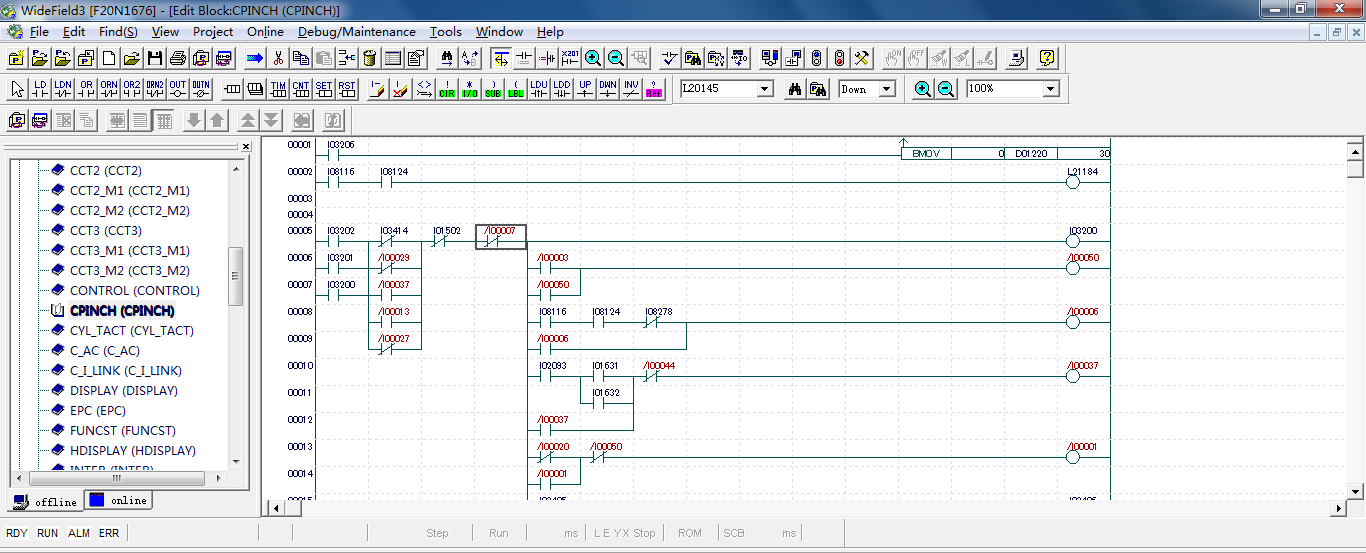Toggle the offline view tab
Image resolution: width=1366 pixels, height=553 pixels.
(x=45, y=501)
